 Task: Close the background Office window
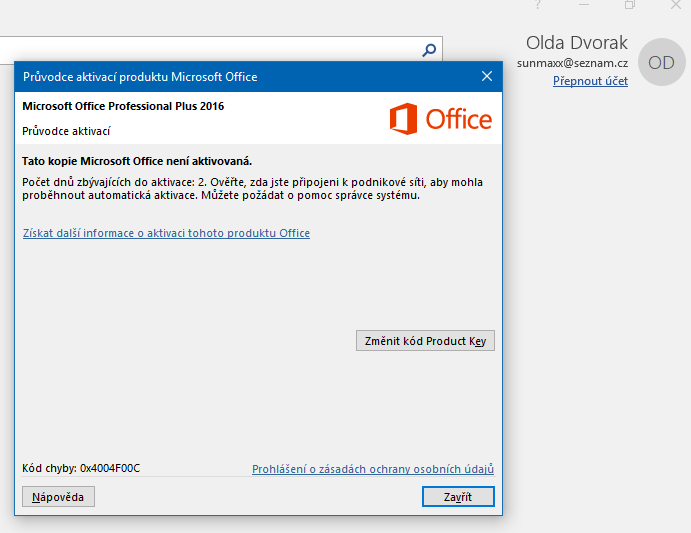click(676, 5)
